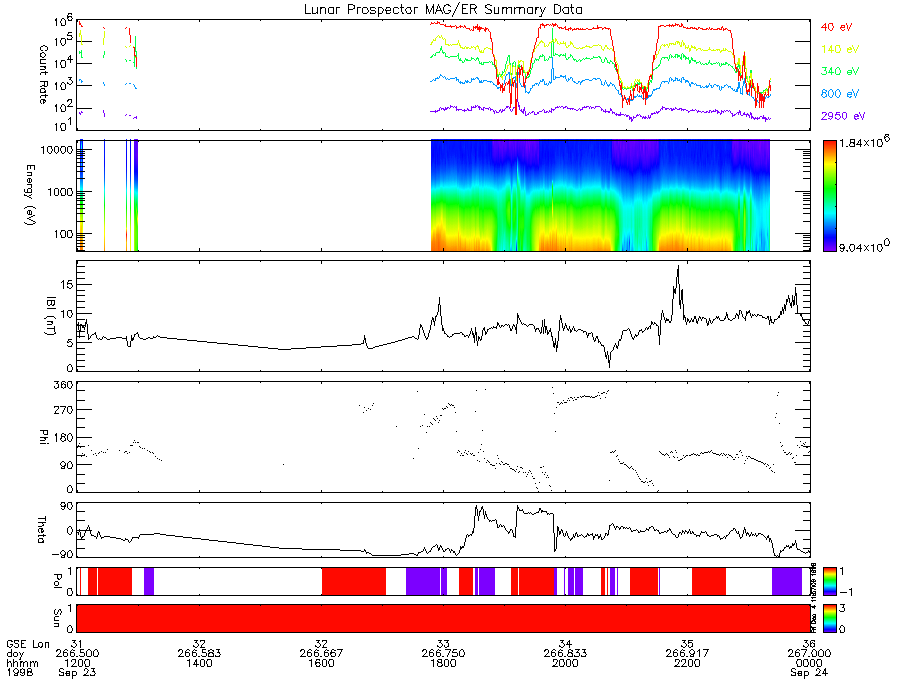Select the purple '2950 eV' legend label

coord(843,116)
